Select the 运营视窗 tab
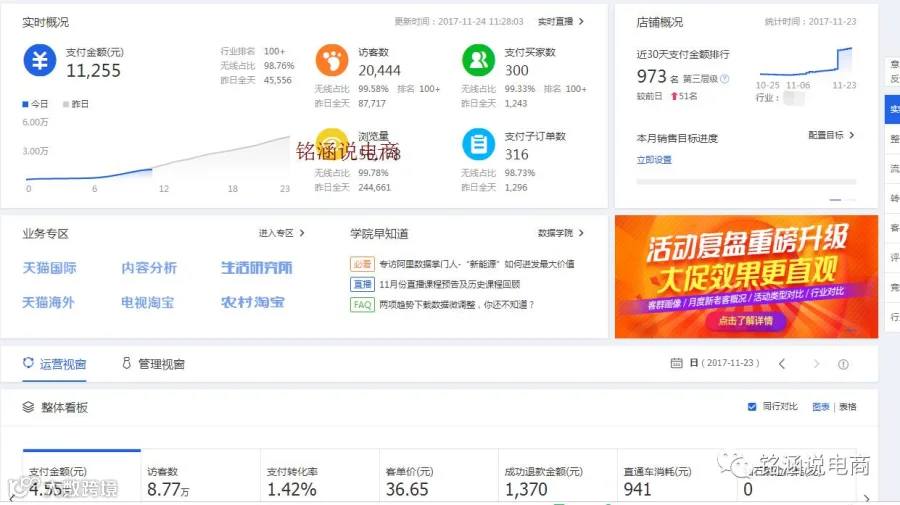The image size is (900, 505). click(55, 364)
